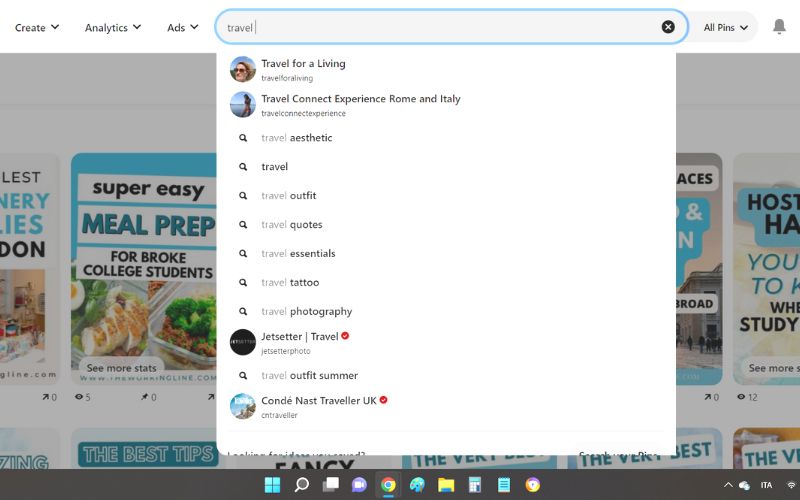Open Jetsetter | Travel verified profile
Screen dimensions: 800x500
pos(446,342)
